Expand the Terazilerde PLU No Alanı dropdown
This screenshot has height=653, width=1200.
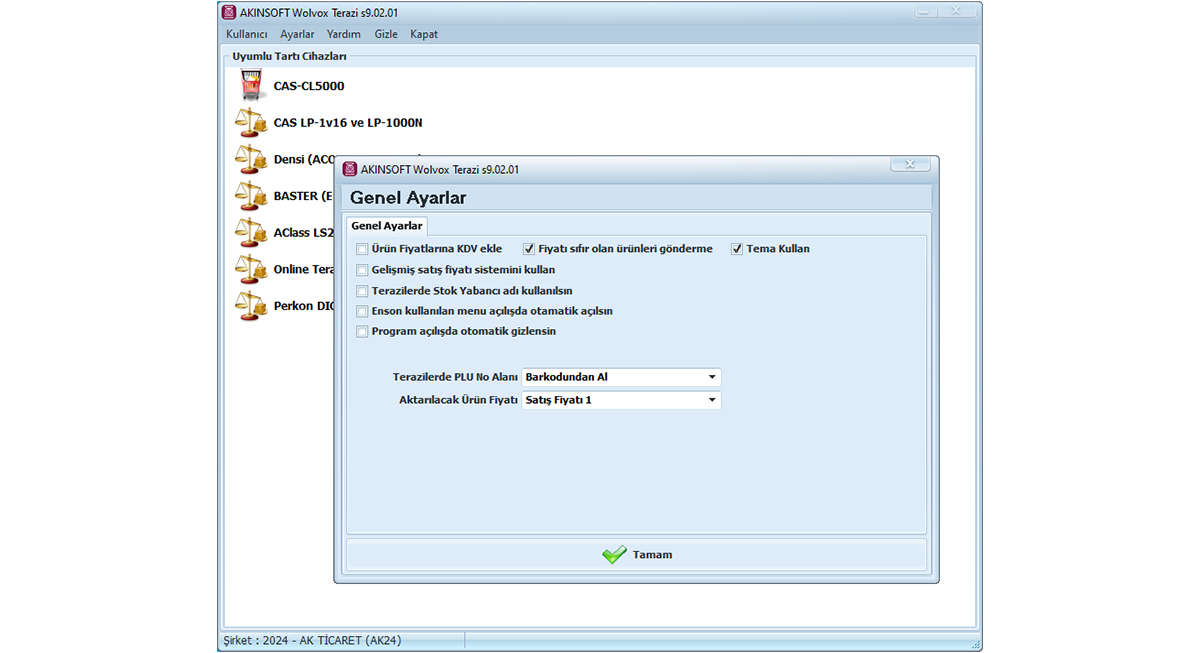712,378
